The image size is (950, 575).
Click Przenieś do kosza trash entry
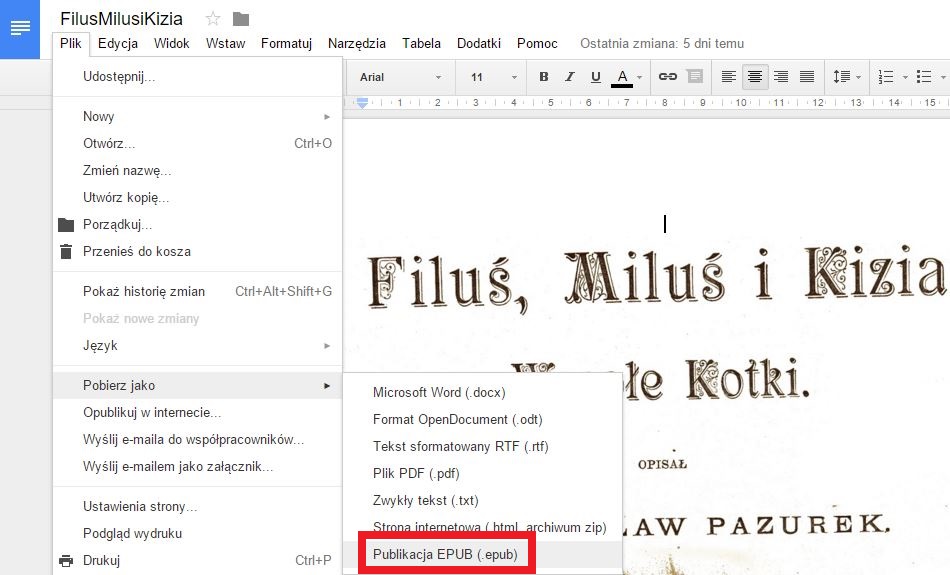(x=198, y=251)
